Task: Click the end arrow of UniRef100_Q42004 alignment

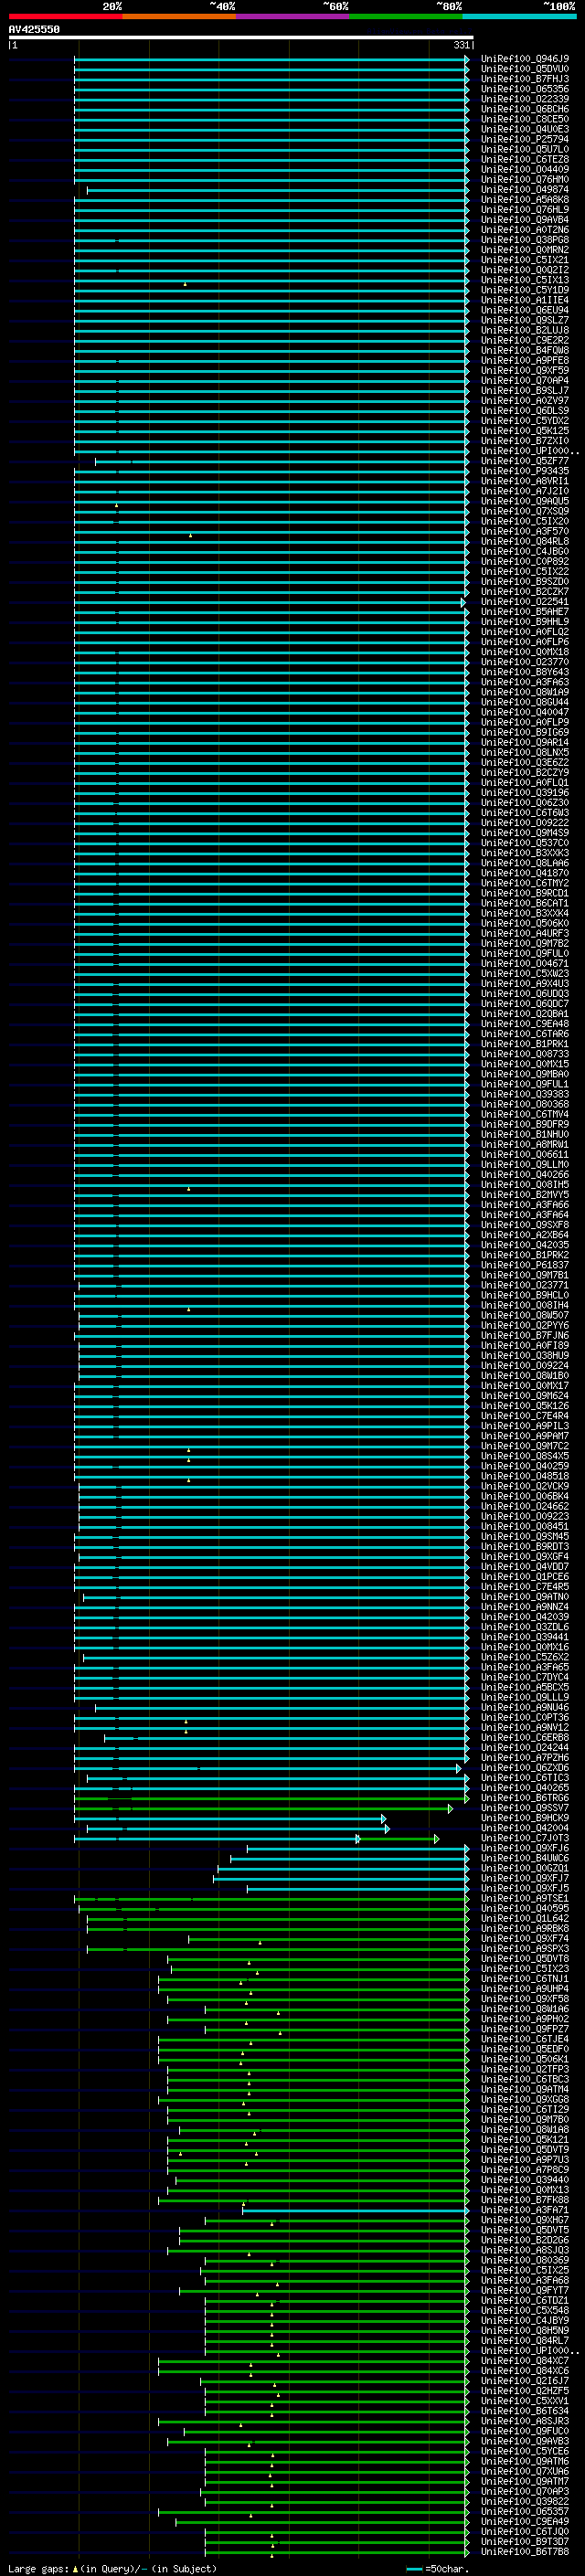Action: tap(387, 1828)
